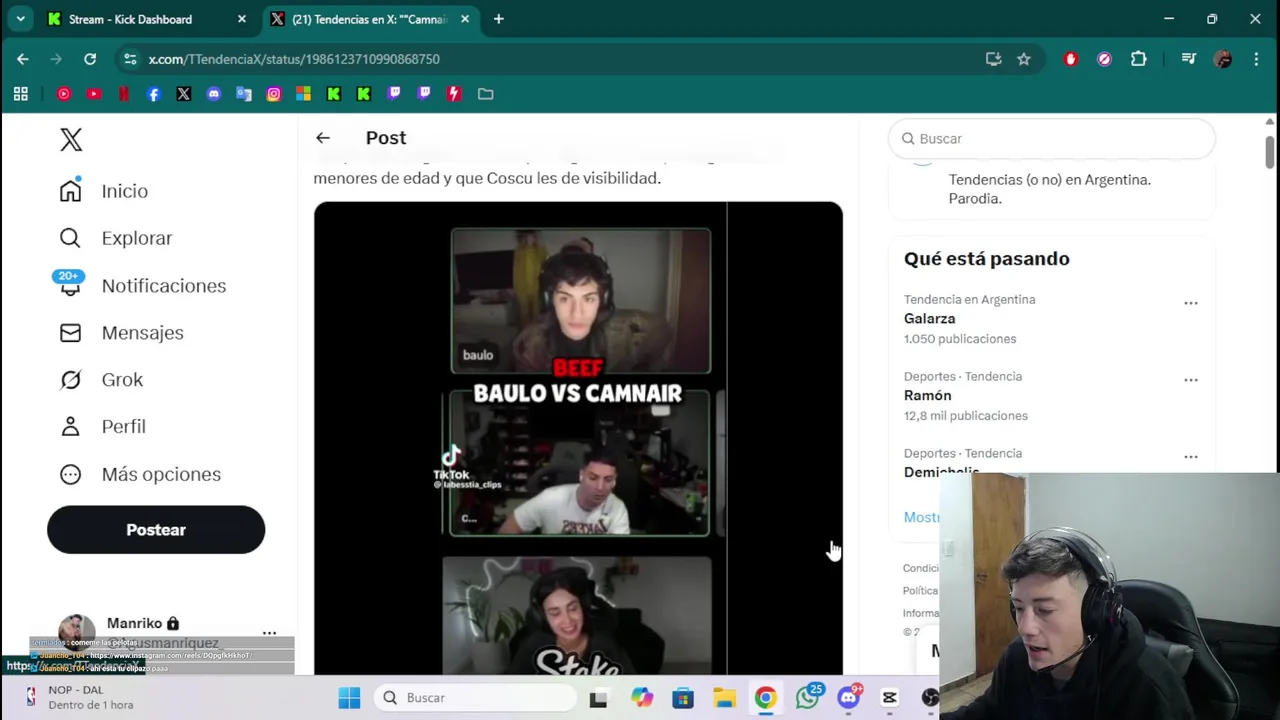Open the Netflix bookmark
The width and height of the screenshot is (1280, 720).
tap(124, 94)
